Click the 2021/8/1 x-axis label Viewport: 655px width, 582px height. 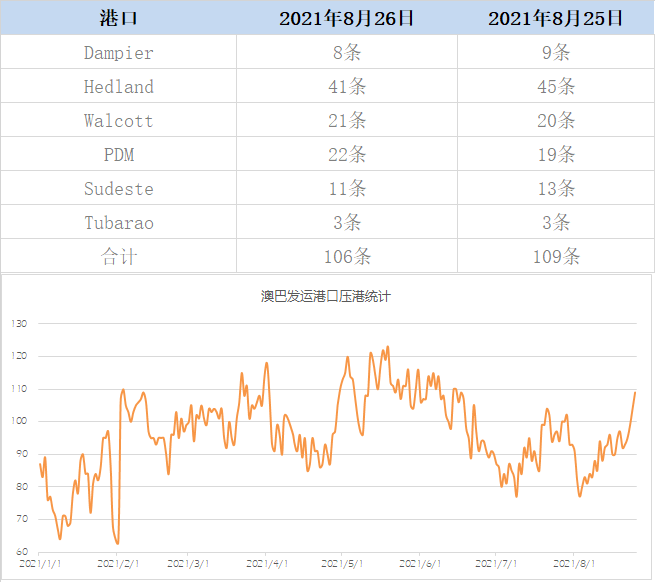574,564
